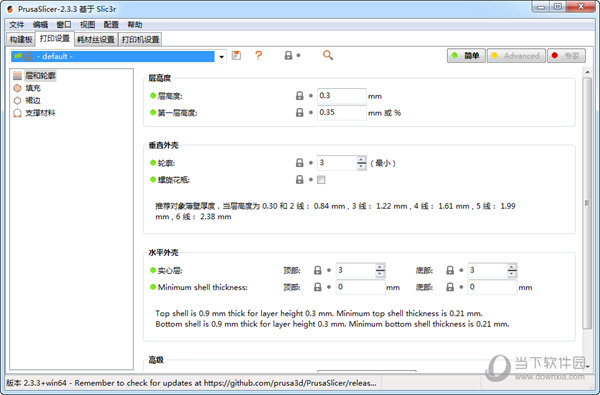Switch to Advanced mode
Screen dimensions: 600x395
[x=516, y=56]
